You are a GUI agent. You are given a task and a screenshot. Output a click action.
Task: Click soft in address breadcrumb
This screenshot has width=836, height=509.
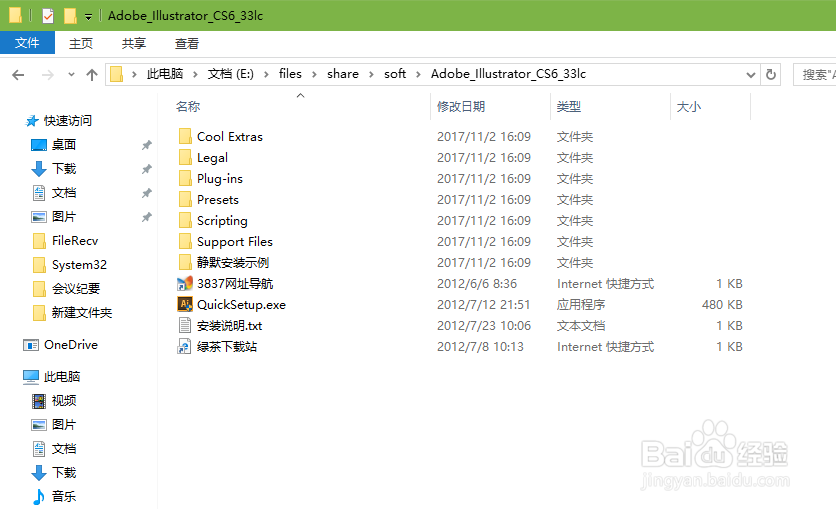[x=395, y=74]
